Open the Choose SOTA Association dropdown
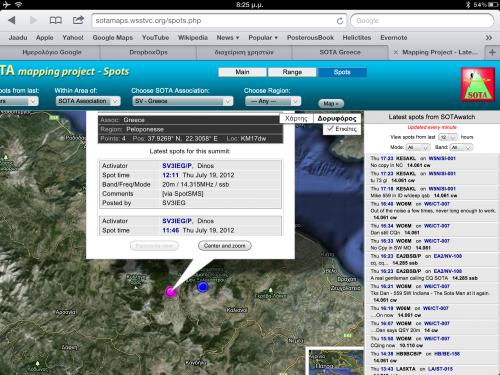Image resolution: width=500 pixels, height=375 pixels. coord(183,101)
